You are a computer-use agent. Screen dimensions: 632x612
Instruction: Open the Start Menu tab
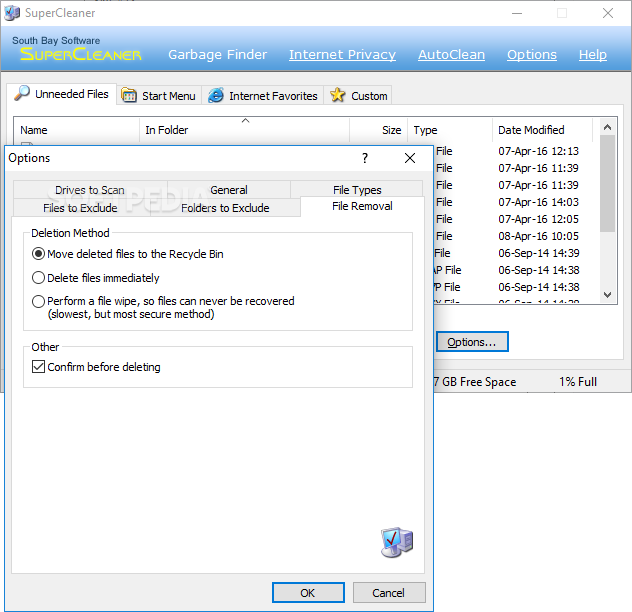tap(159, 96)
